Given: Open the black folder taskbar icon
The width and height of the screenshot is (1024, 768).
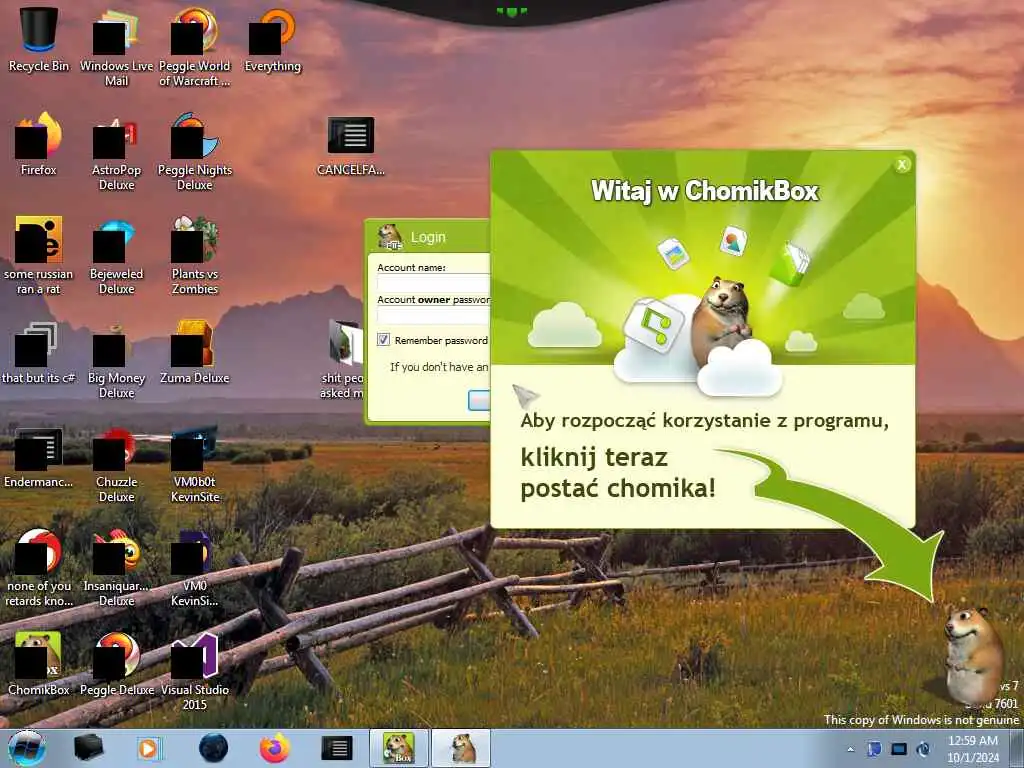Looking at the screenshot, I should pyautogui.click(x=88, y=748).
